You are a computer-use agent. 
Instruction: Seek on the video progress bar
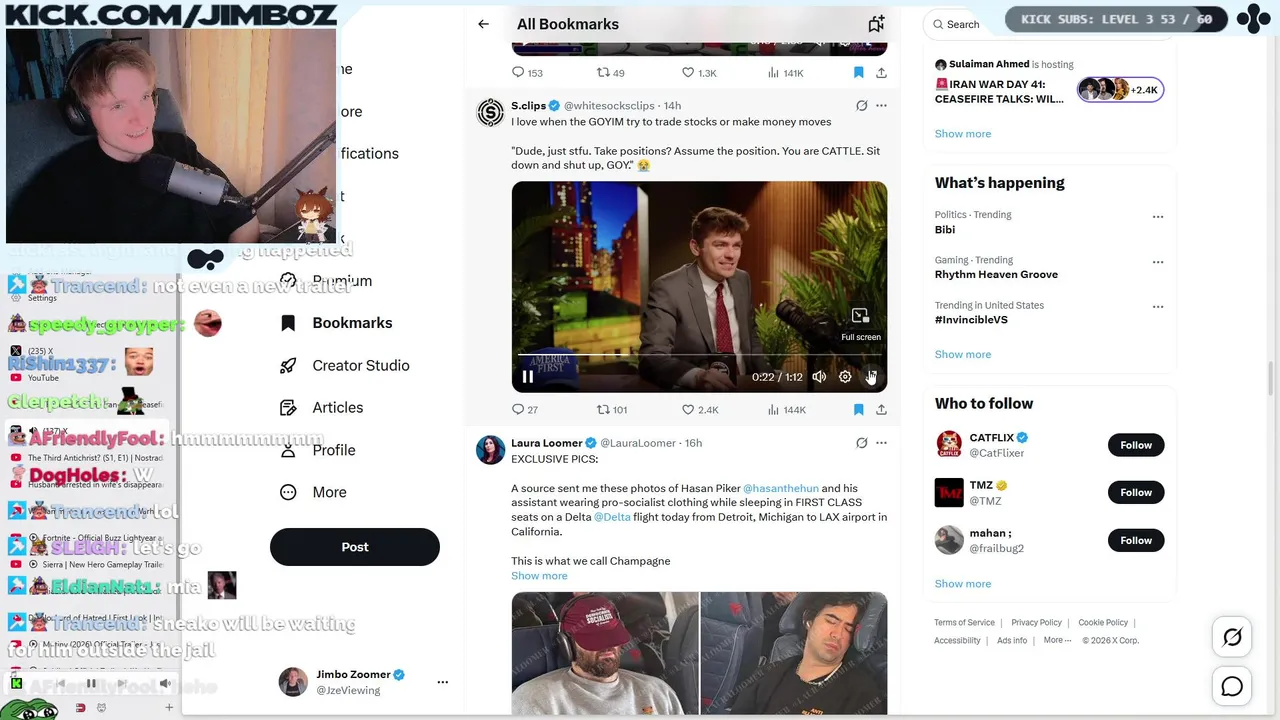(699, 355)
